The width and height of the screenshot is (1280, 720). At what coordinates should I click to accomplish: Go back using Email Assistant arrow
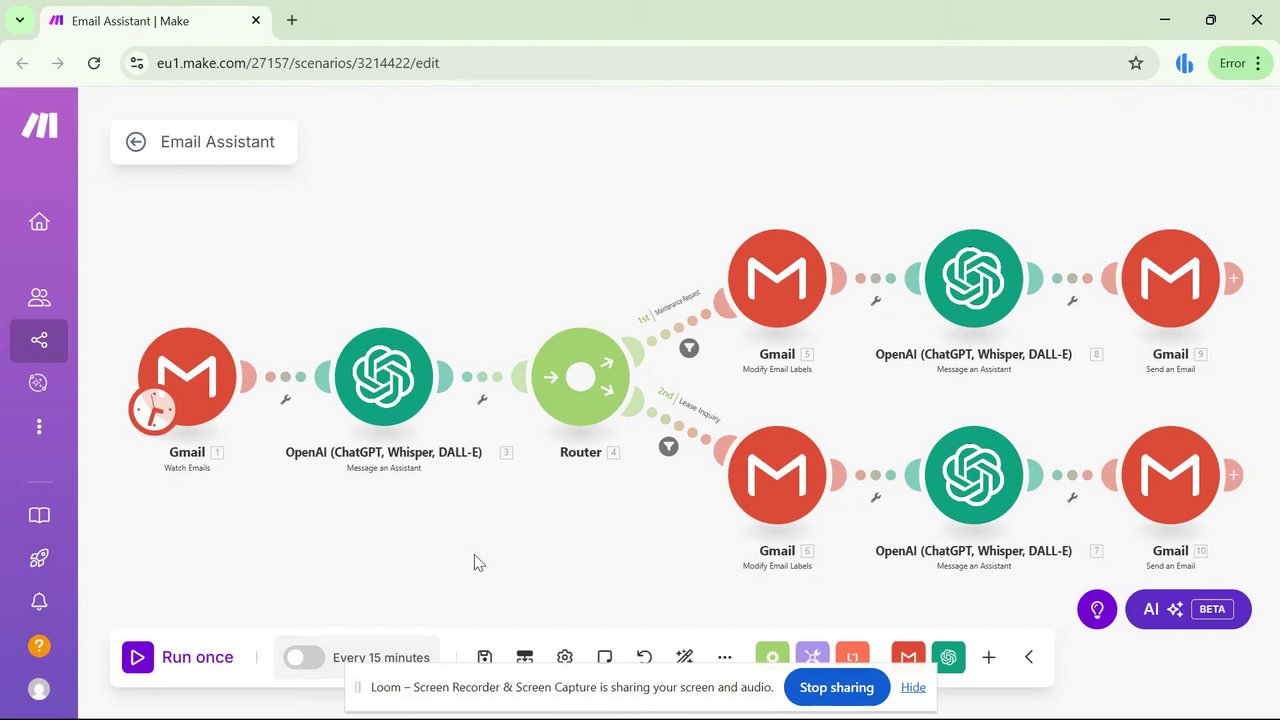point(136,142)
